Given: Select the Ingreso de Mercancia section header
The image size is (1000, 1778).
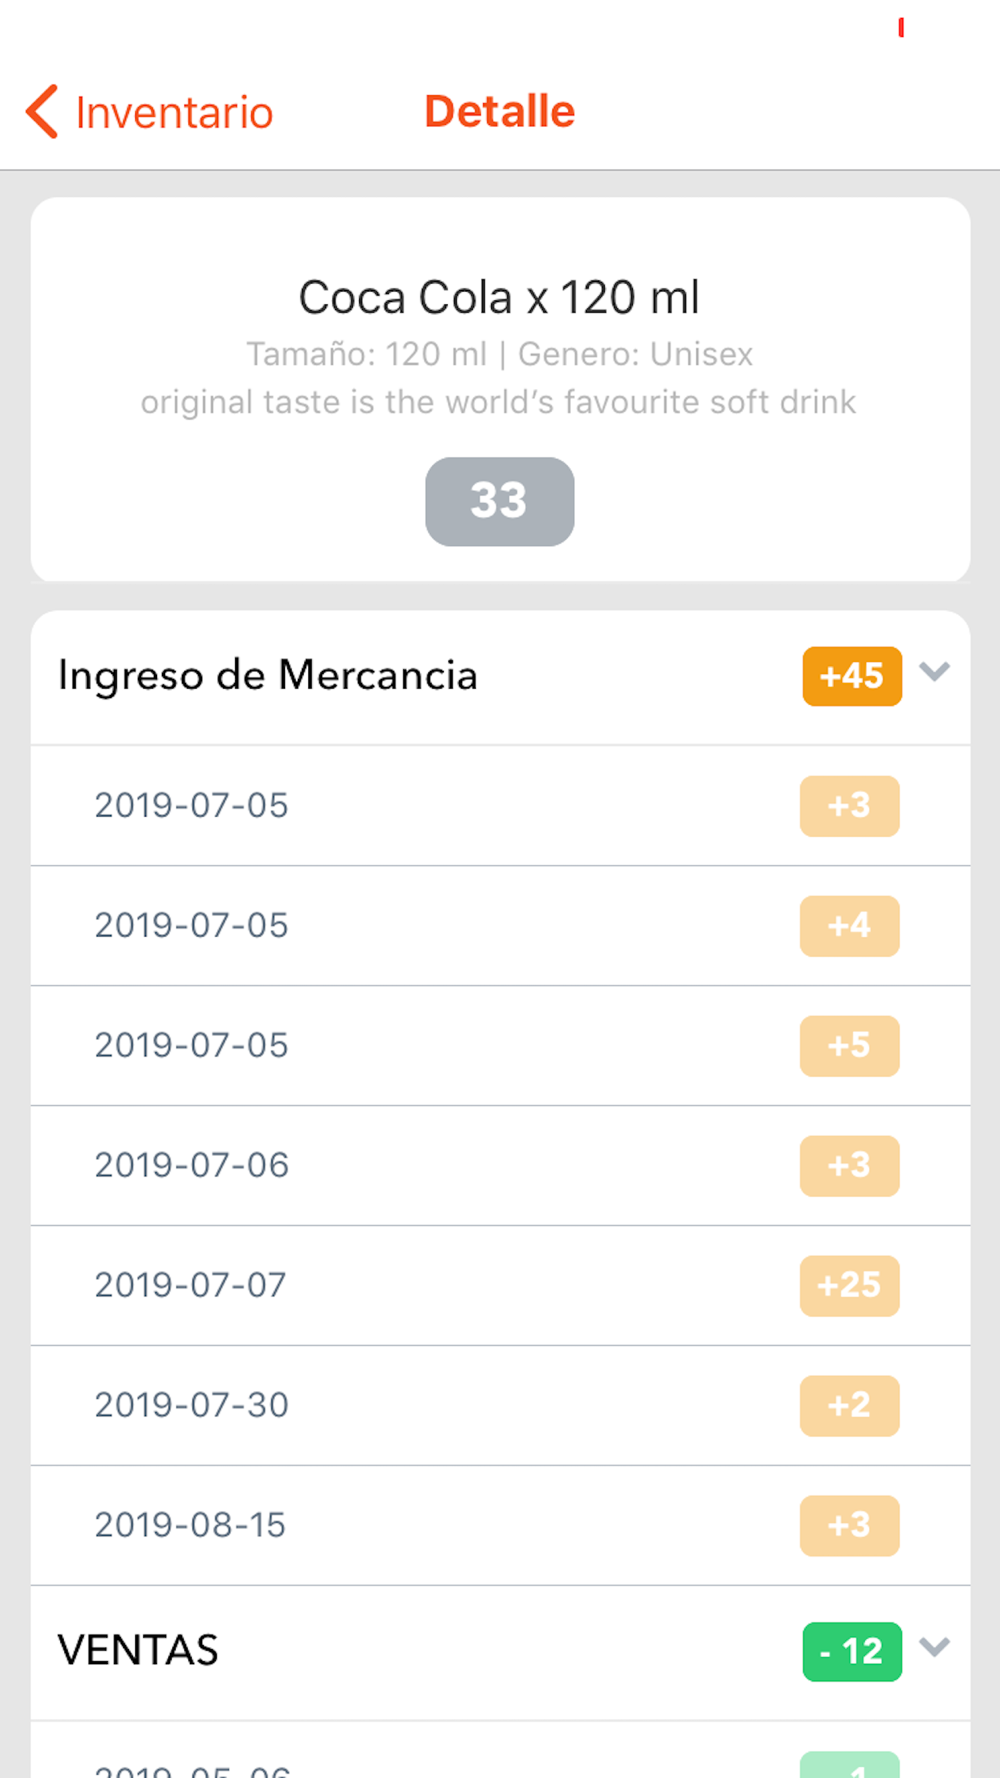Looking at the screenshot, I should tap(268, 676).
